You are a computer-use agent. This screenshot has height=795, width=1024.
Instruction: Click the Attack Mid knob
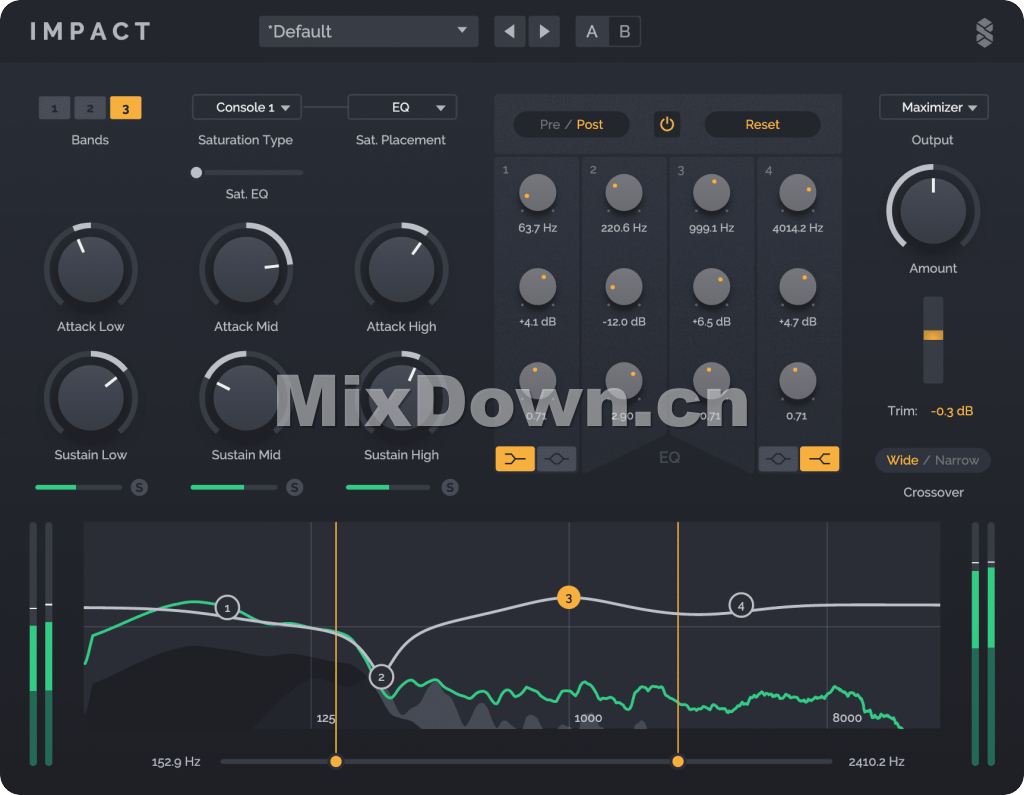[x=246, y=268]
